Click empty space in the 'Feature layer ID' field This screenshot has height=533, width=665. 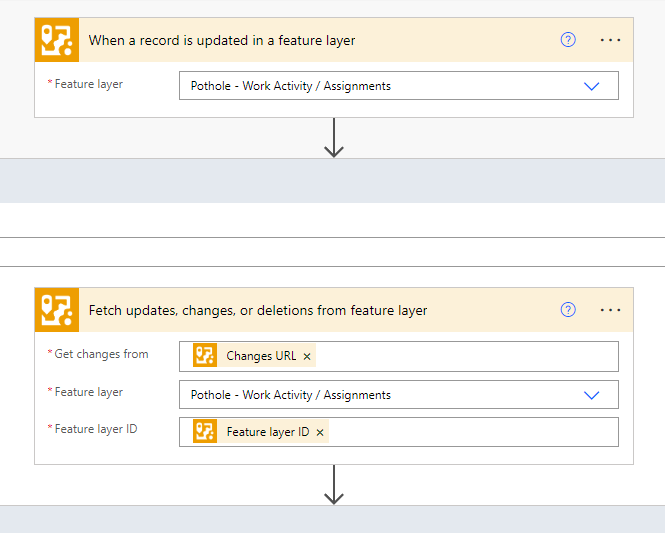tap(470, 432)
